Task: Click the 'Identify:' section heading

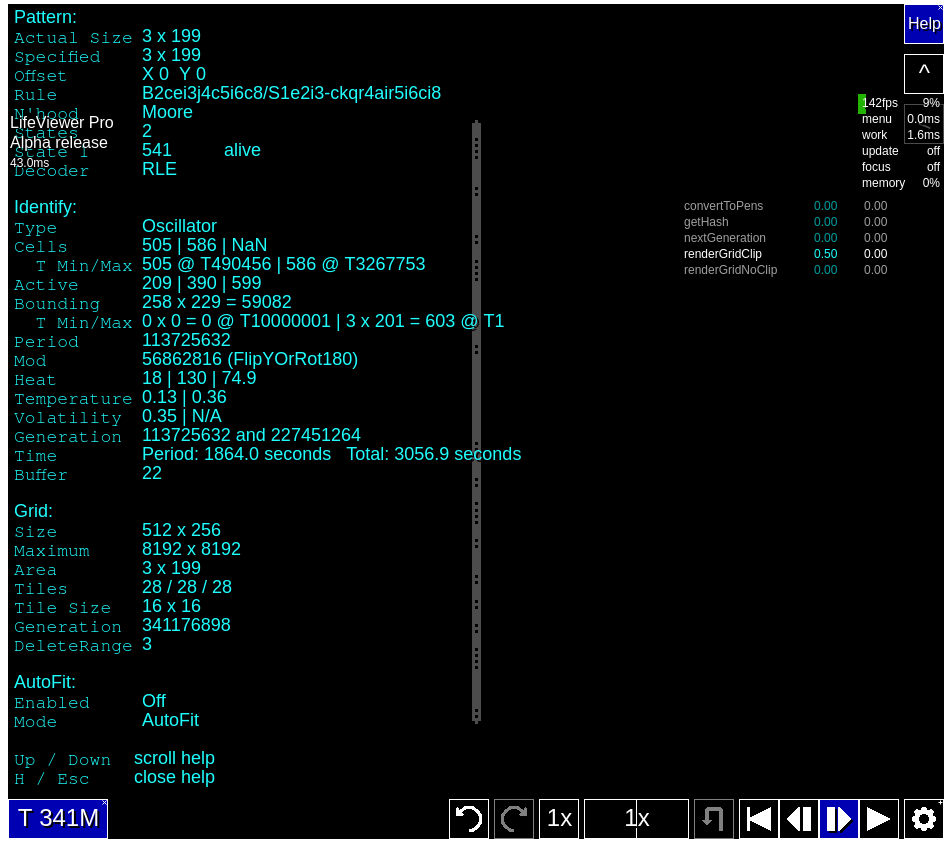Action: tap(45, 207)
